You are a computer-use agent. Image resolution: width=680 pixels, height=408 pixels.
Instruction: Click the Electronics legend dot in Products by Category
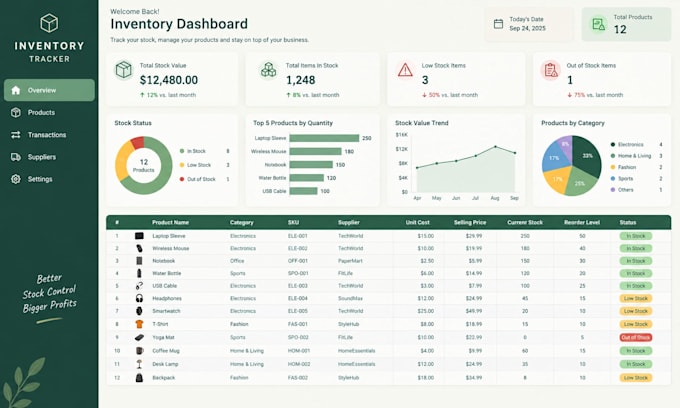pyautogui.click(x=613, y=144)
